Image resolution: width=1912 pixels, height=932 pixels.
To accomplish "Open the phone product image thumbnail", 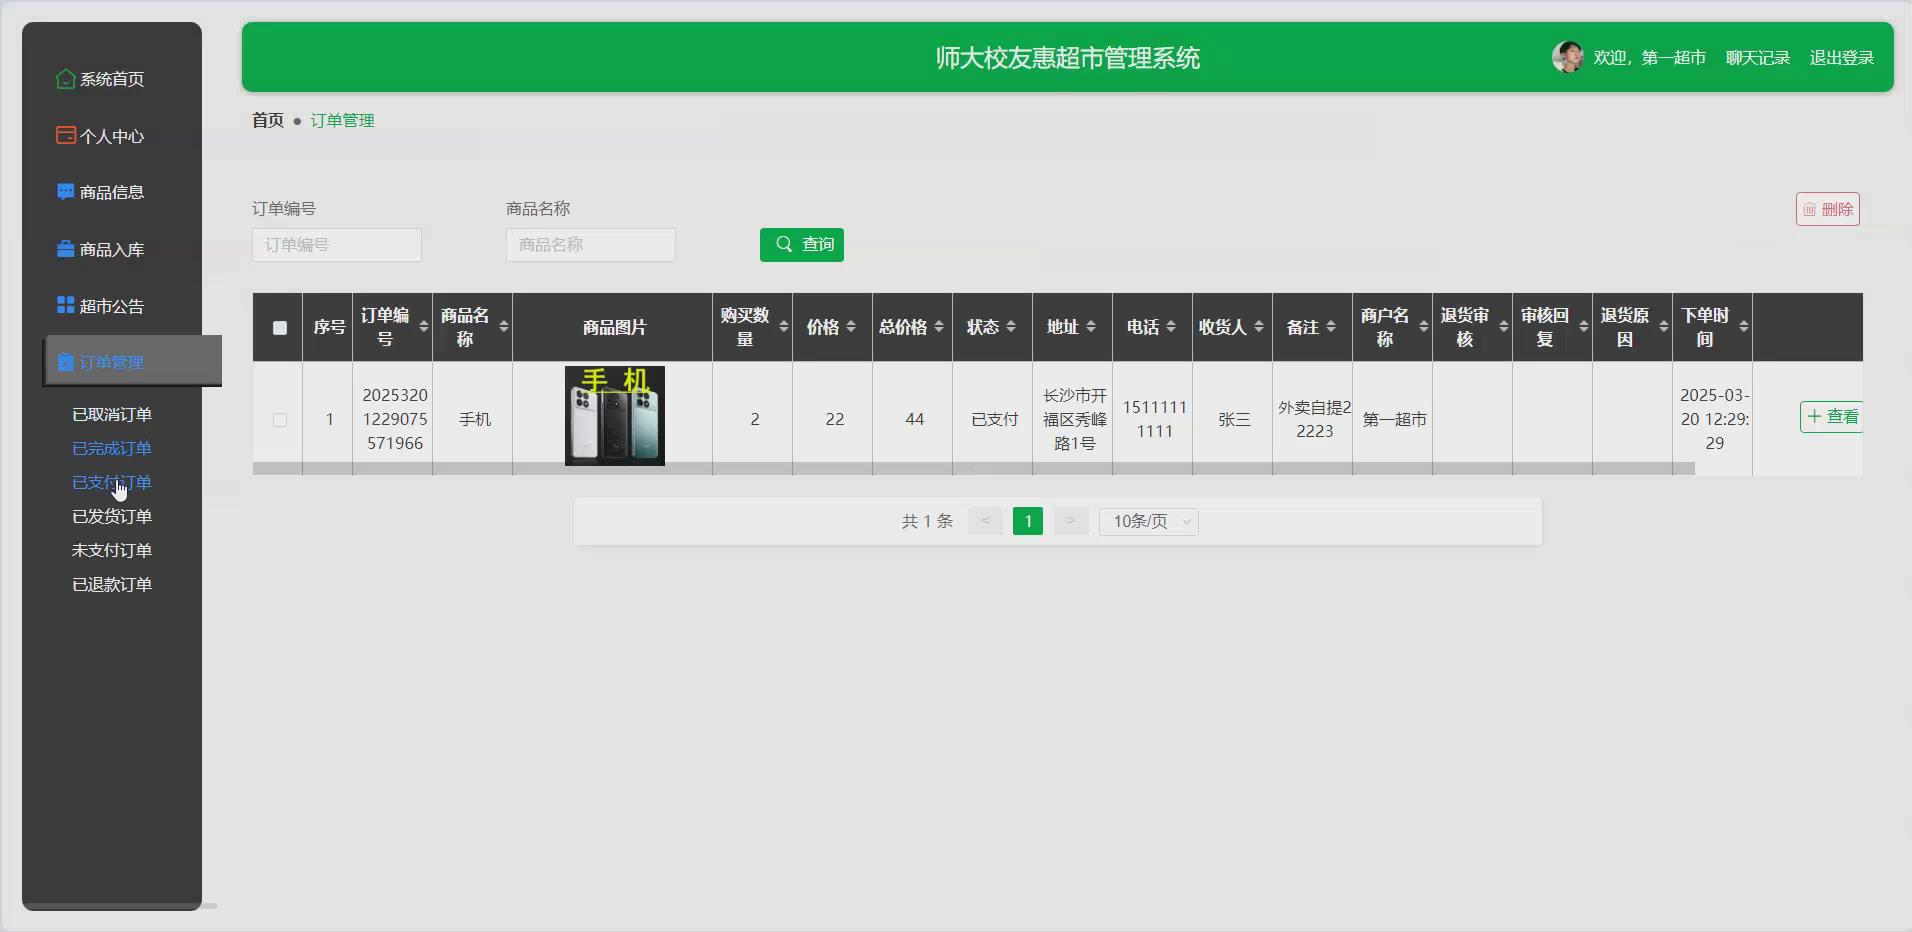I will tap(614, 416).
